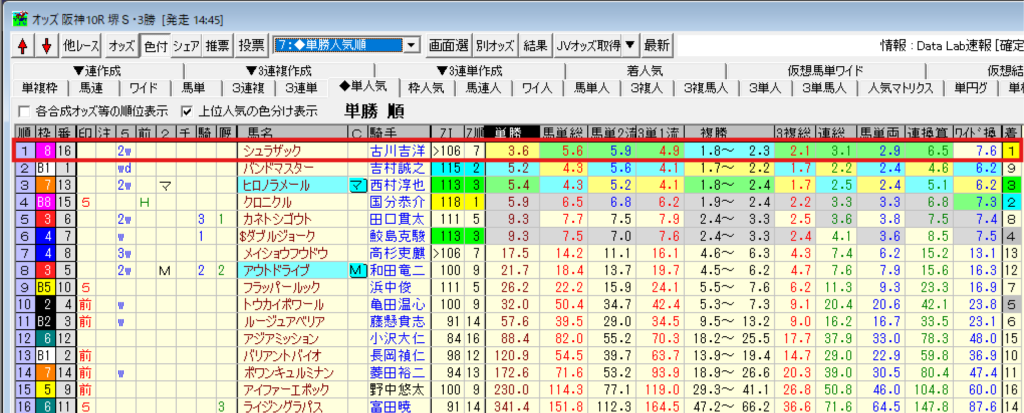This screenshot has height=413, width=1024.
Task: Click the yellow frame 5 cell for アイファーエポック
Action: [46, 389]
